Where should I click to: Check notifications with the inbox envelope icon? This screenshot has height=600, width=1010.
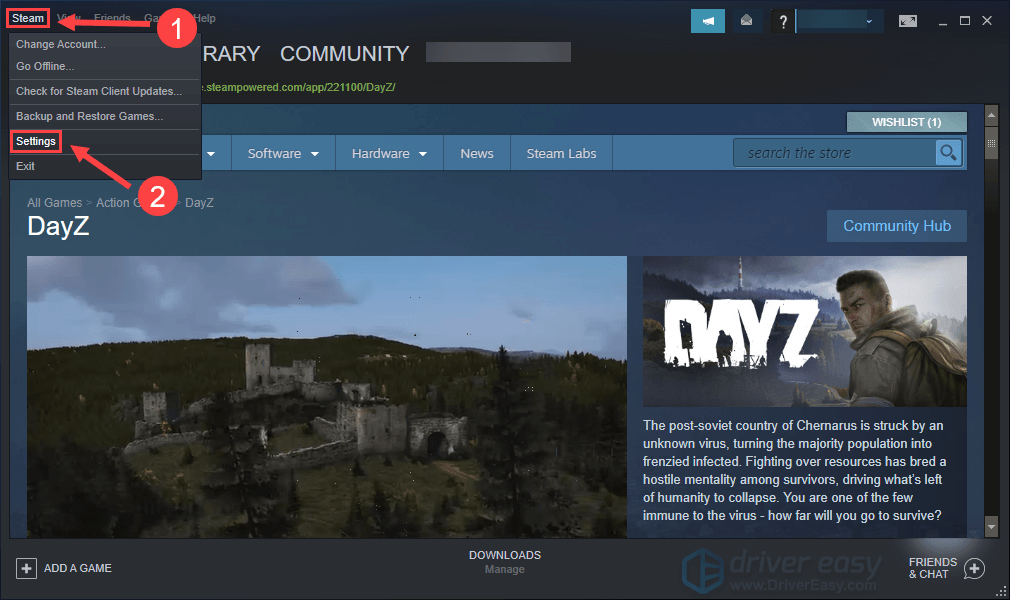tap(746, 20)
